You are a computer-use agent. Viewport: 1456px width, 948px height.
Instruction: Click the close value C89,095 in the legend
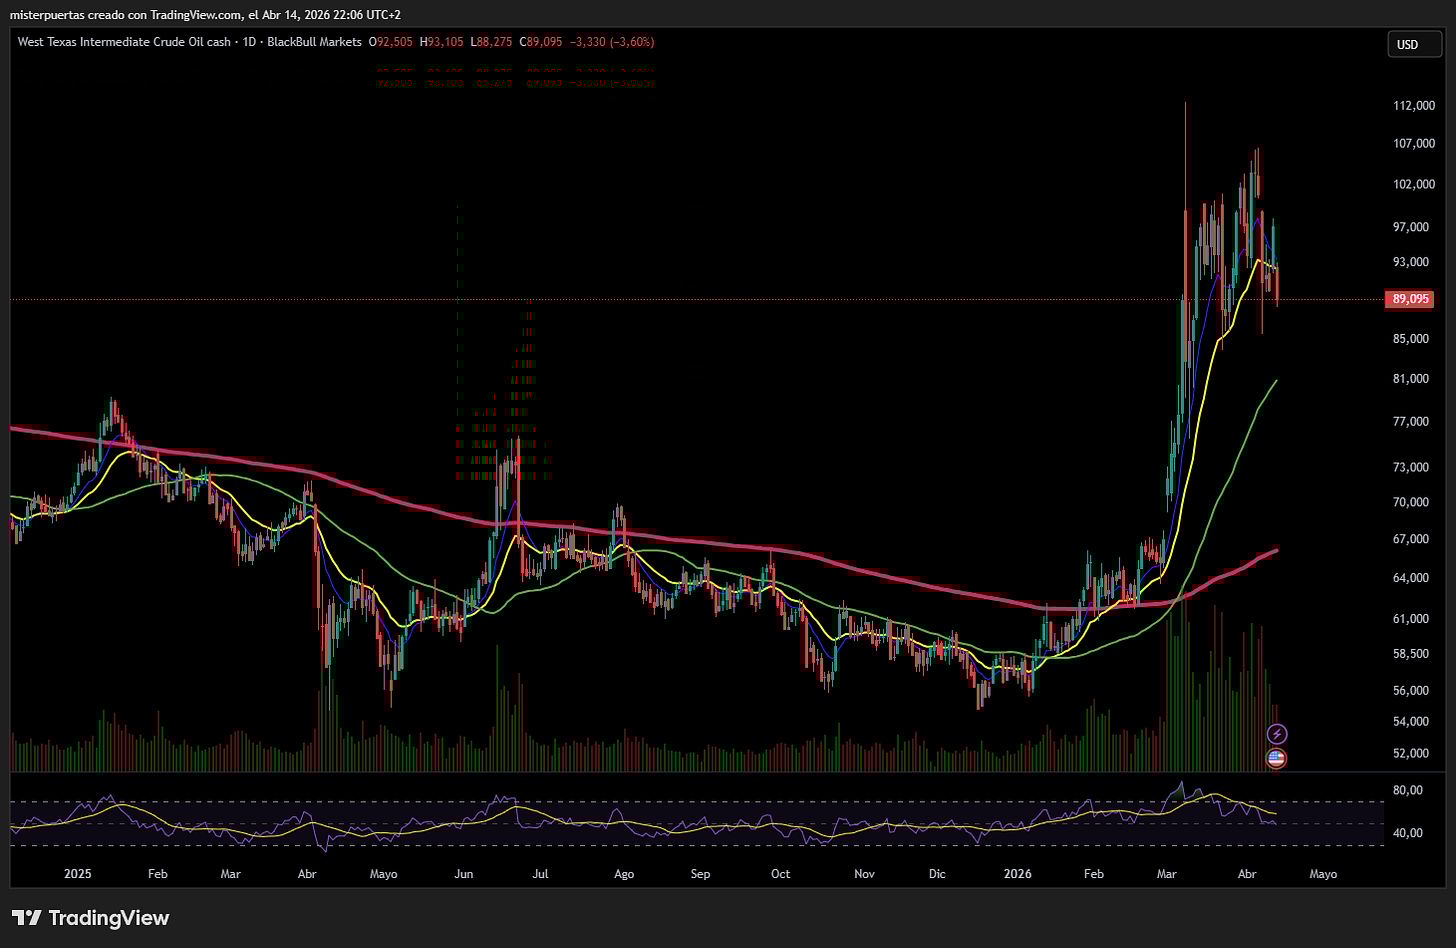click(x=541, y=42)
